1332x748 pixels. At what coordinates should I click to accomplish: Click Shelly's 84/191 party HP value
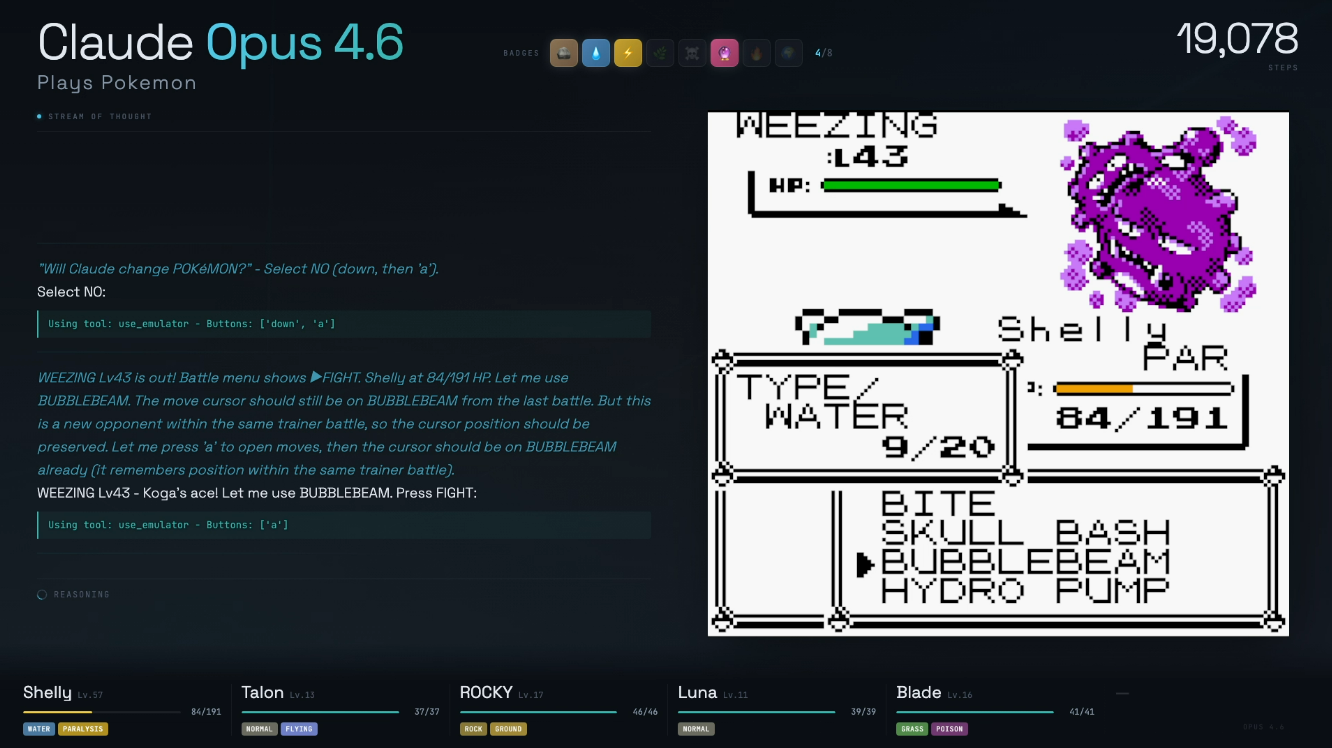pos(206,712)
